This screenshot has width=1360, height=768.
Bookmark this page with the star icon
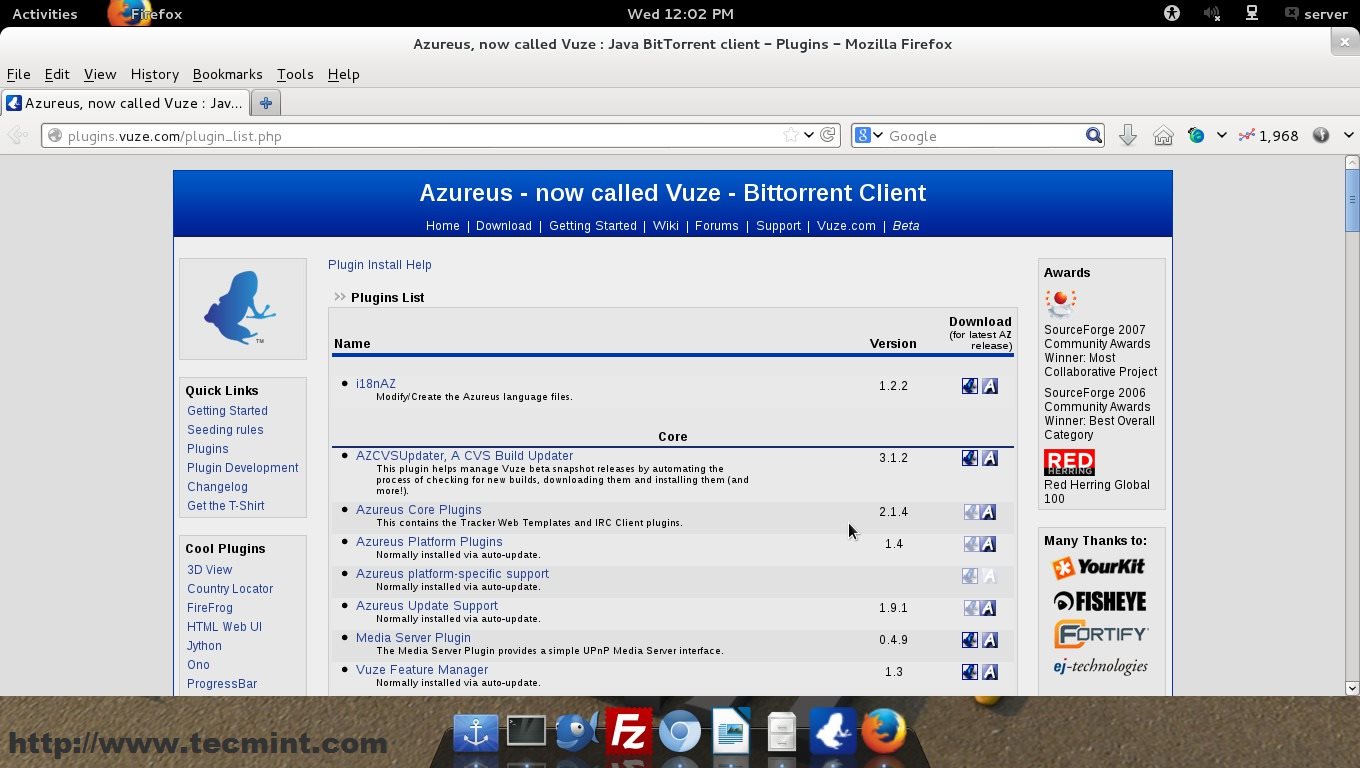[790, 135]
